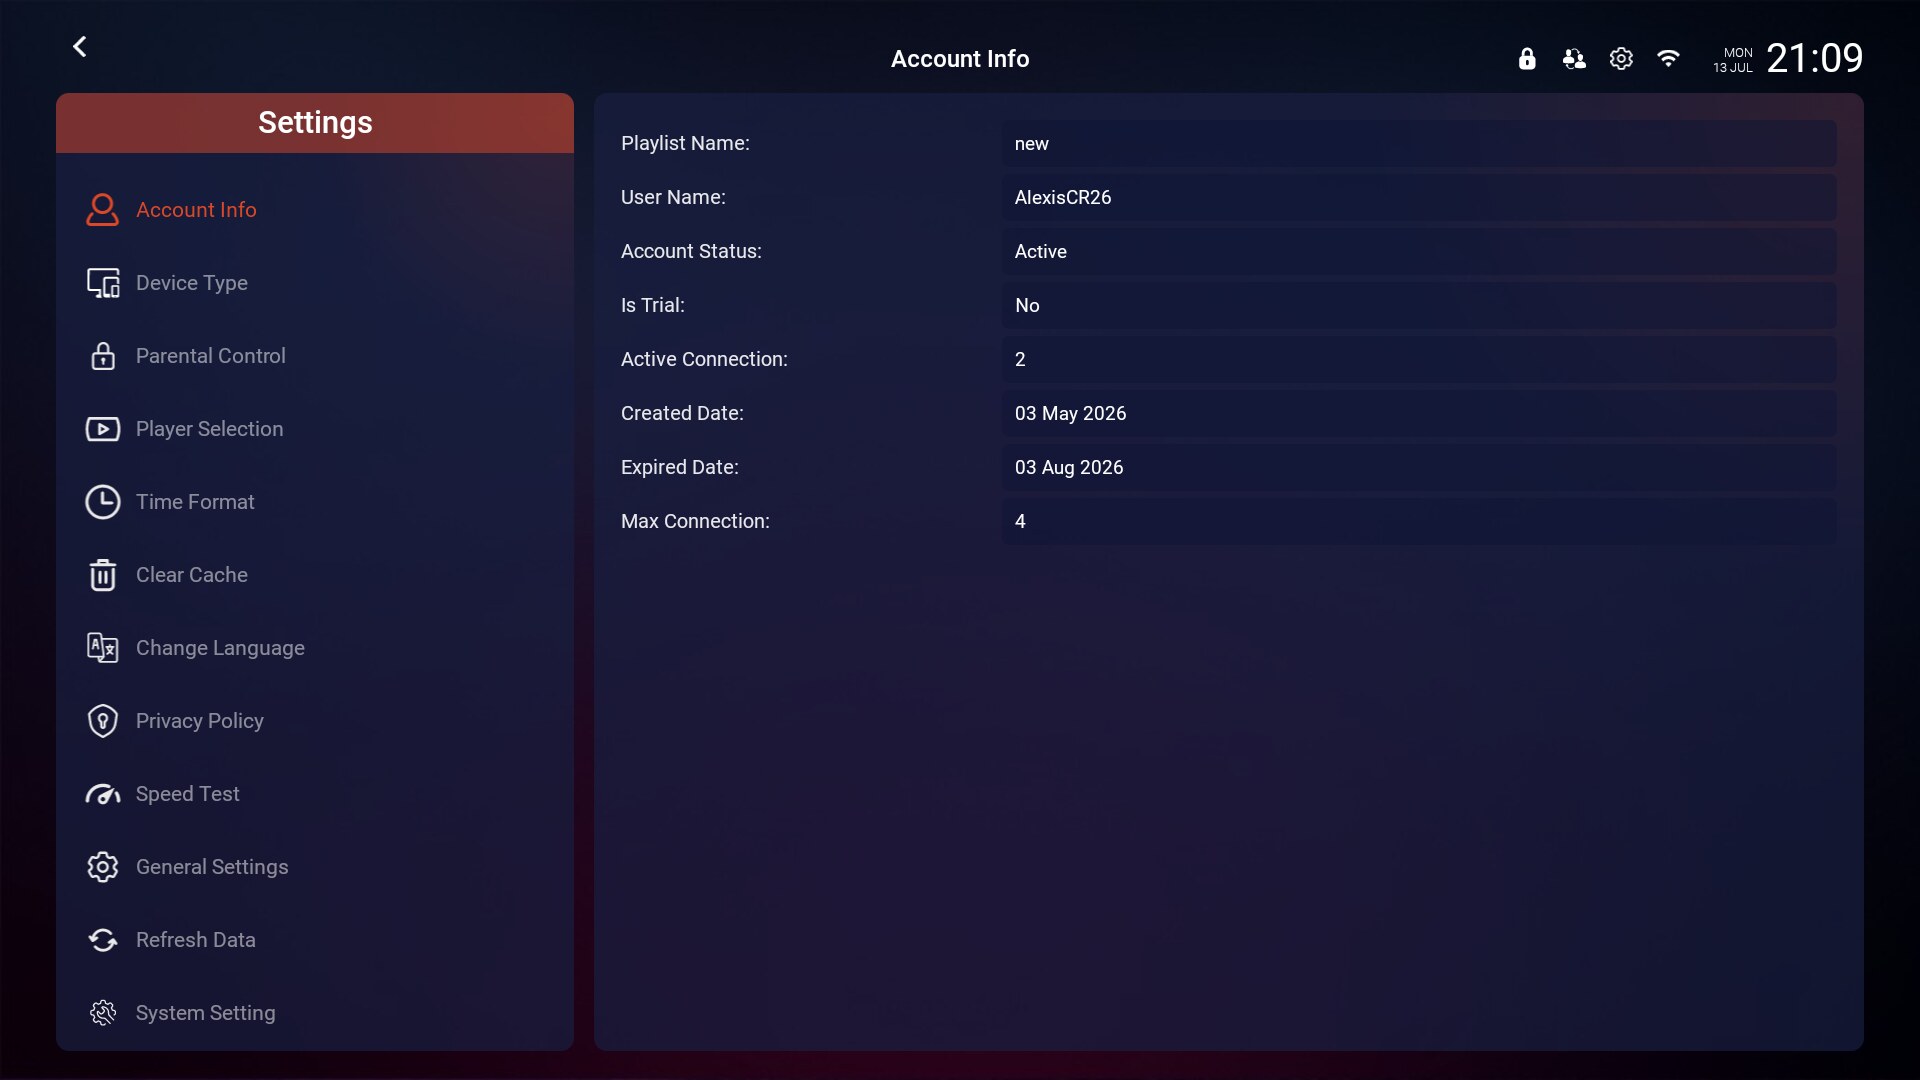Click the 21:09 clock display
The width and height of the screenshot is (1920, 1080).
[x=1814, y=59]
